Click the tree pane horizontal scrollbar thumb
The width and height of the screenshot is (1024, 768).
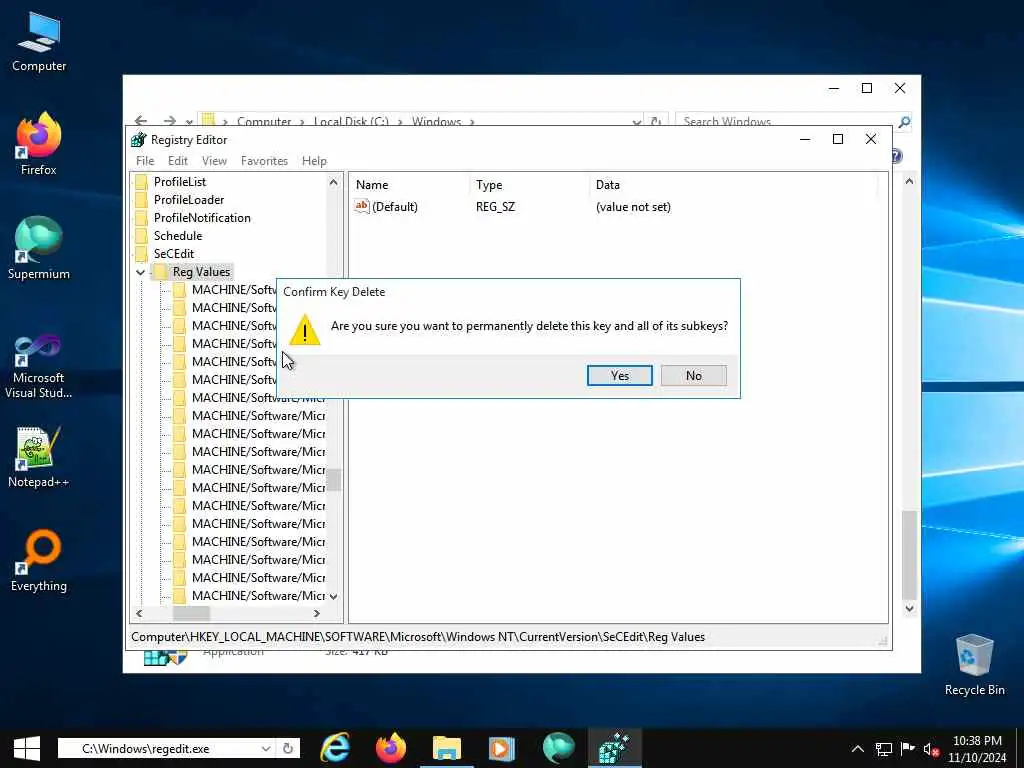click(191, 613)
